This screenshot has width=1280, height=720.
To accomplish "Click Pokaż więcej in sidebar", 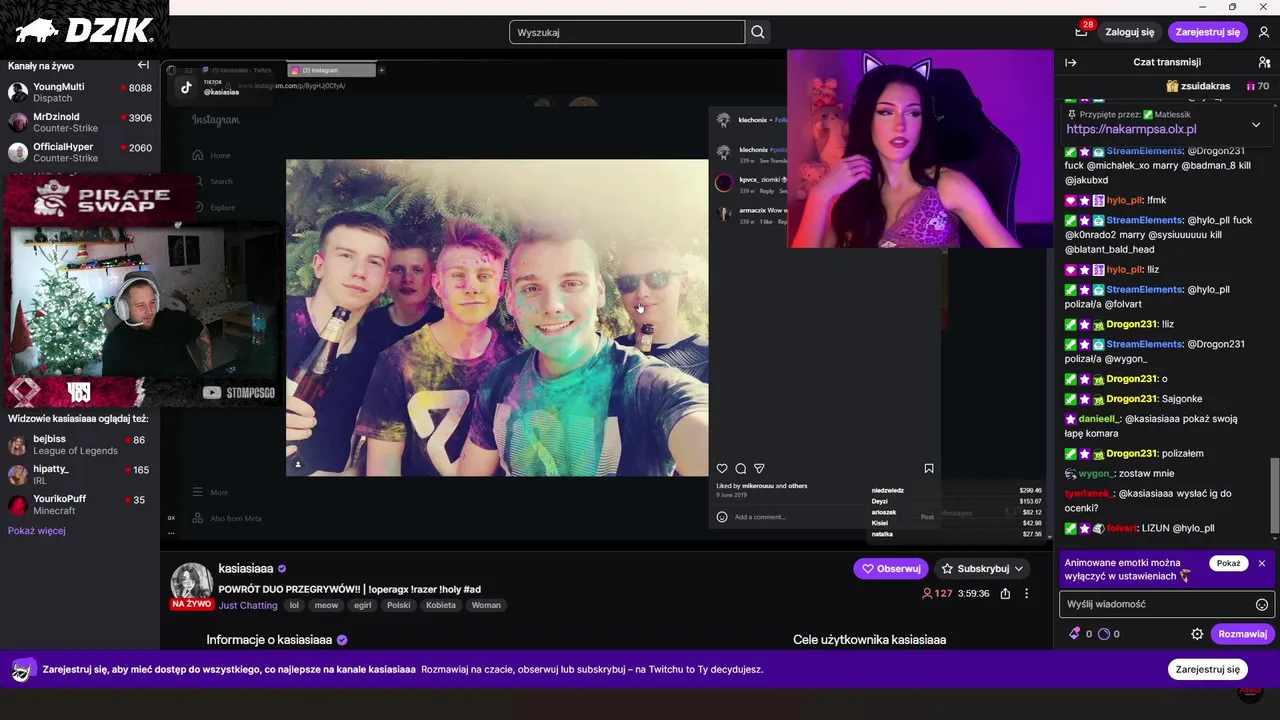I will (37, 531).
